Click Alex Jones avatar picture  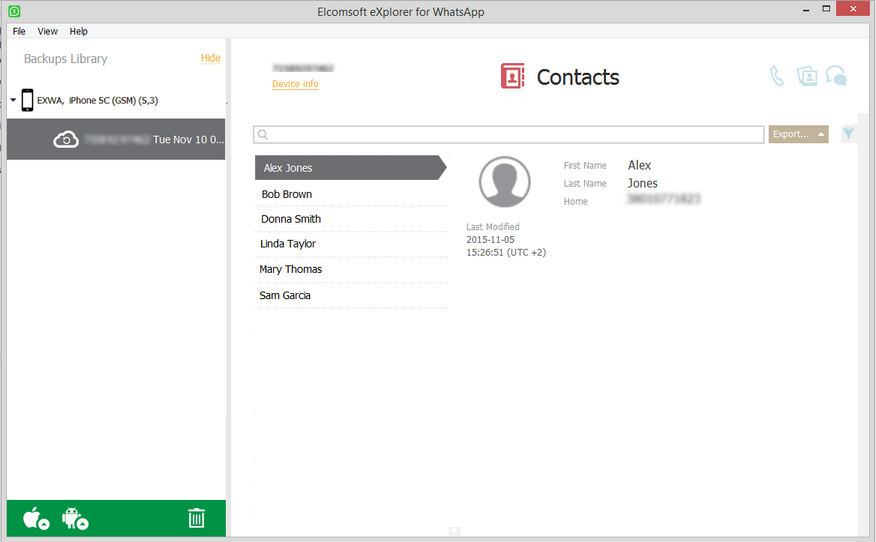tap(504, 182)
